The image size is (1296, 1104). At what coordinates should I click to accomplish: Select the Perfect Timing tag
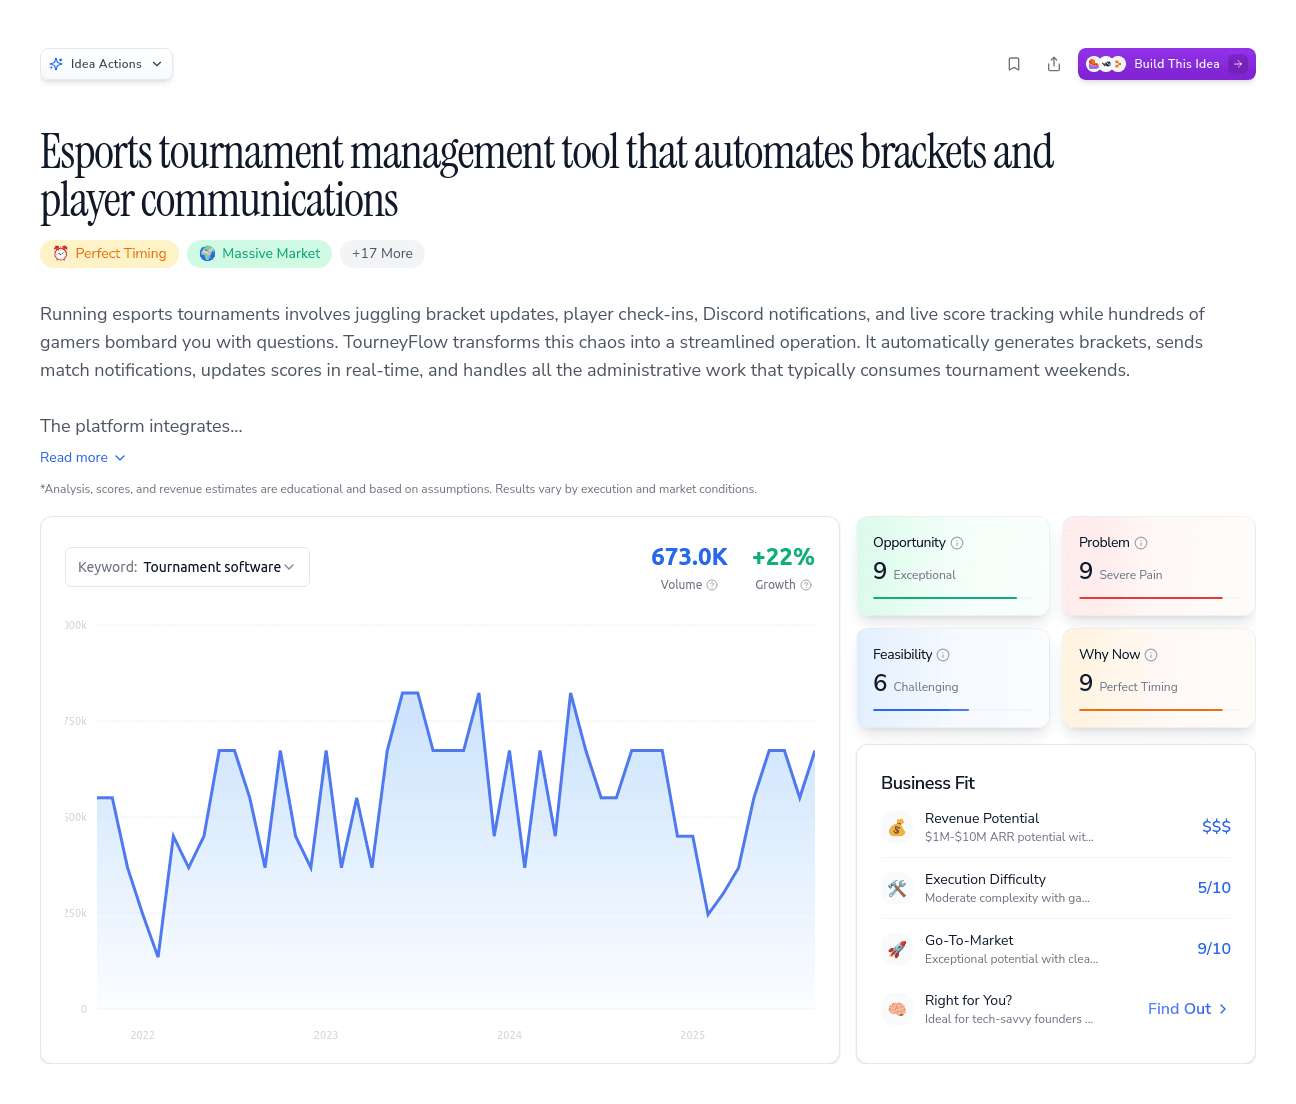pyautogui.click(x=109, y=254)
